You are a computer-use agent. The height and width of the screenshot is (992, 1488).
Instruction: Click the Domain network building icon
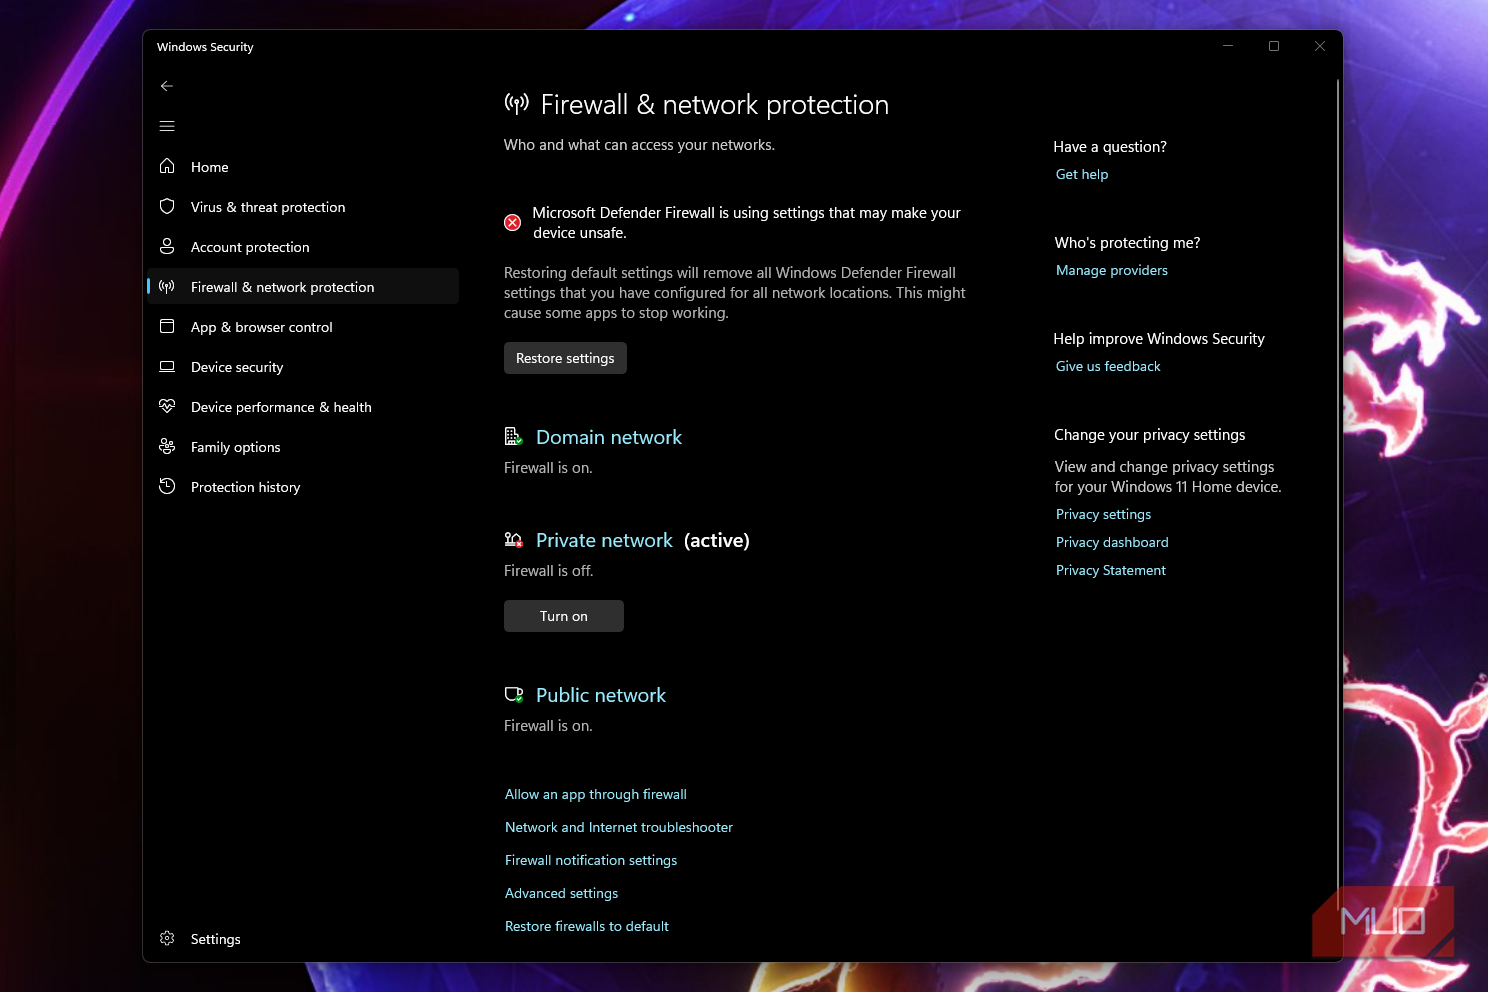tap(514, 436)
